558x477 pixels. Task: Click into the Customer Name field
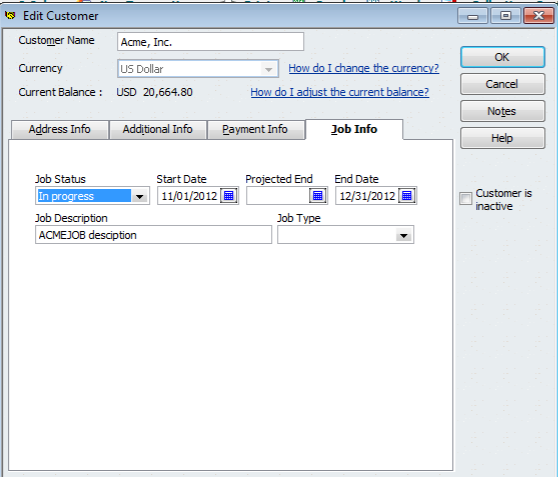pyautogui.click(x=210, y=42)
